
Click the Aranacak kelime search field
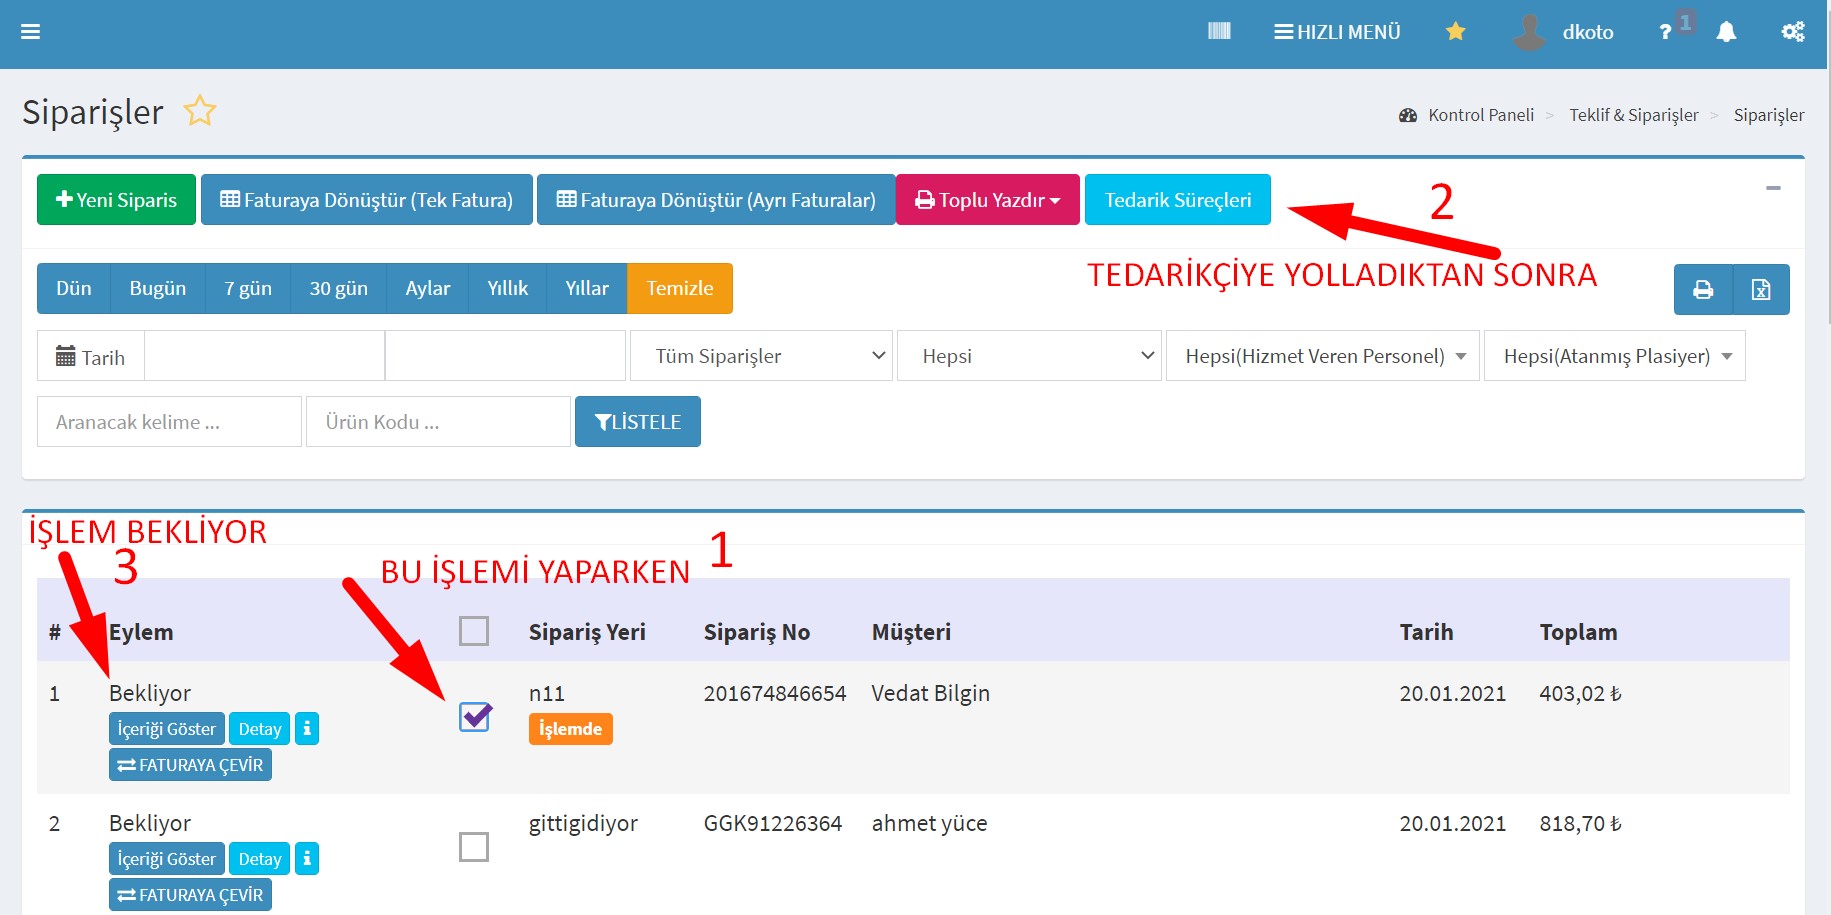(x=168, y=422)
